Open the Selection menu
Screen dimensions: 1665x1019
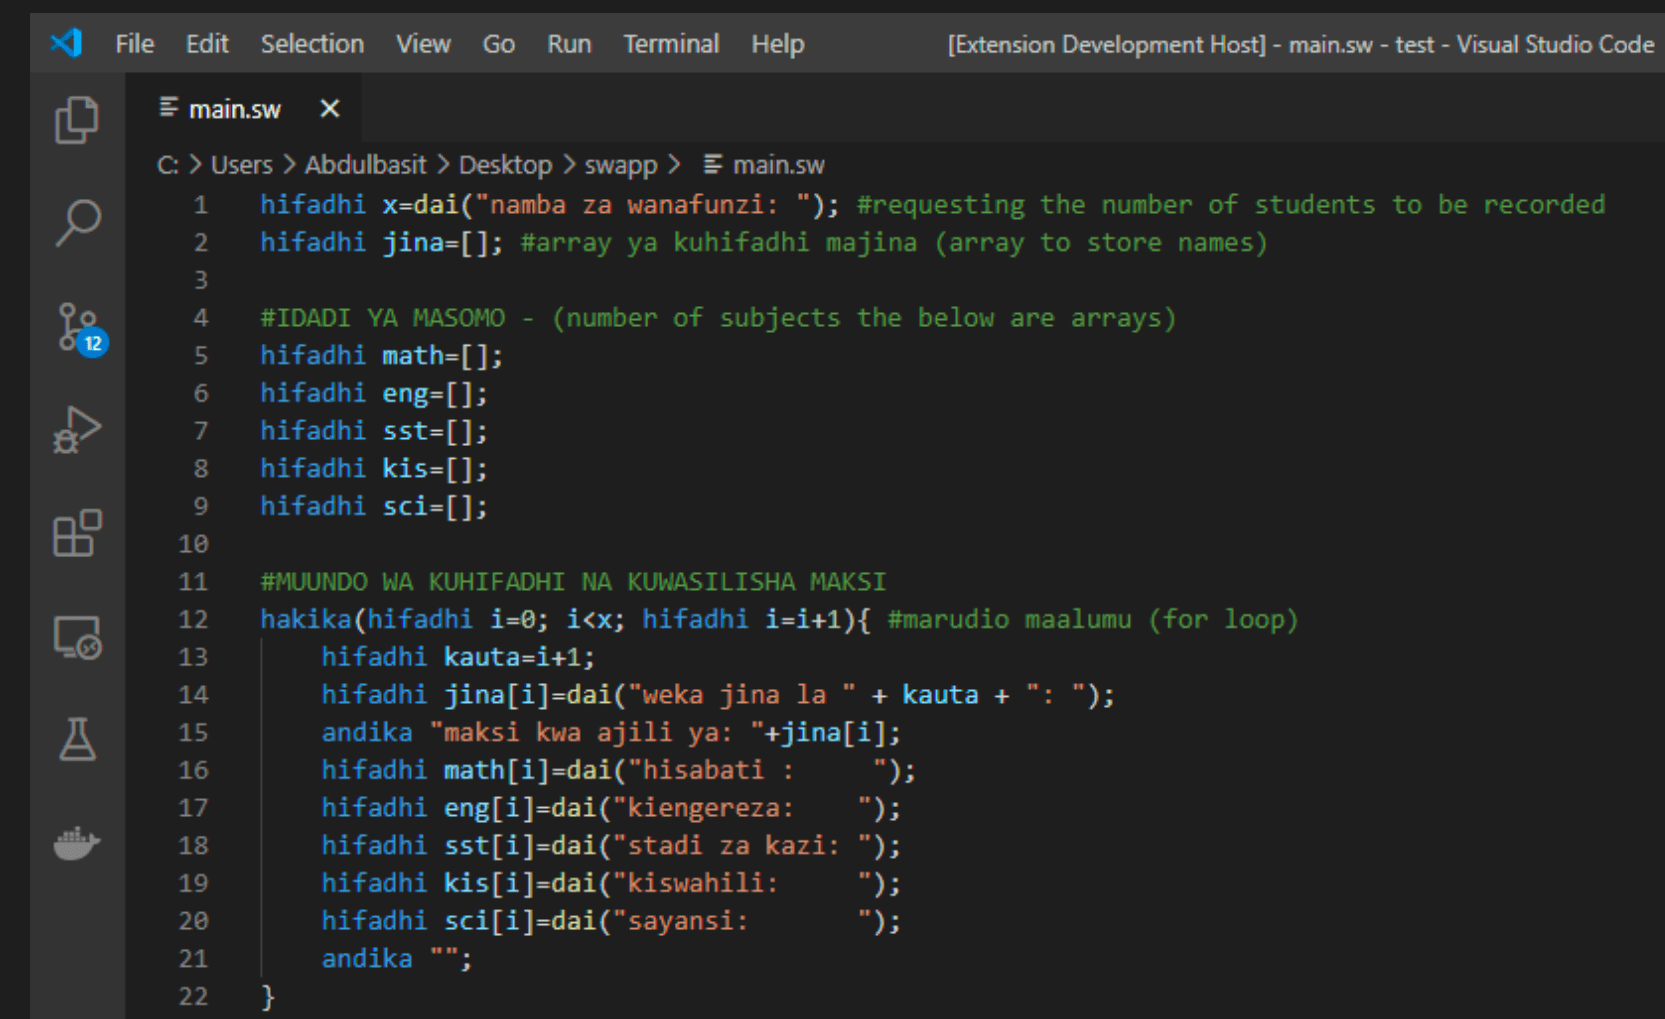tap(312, 44)
